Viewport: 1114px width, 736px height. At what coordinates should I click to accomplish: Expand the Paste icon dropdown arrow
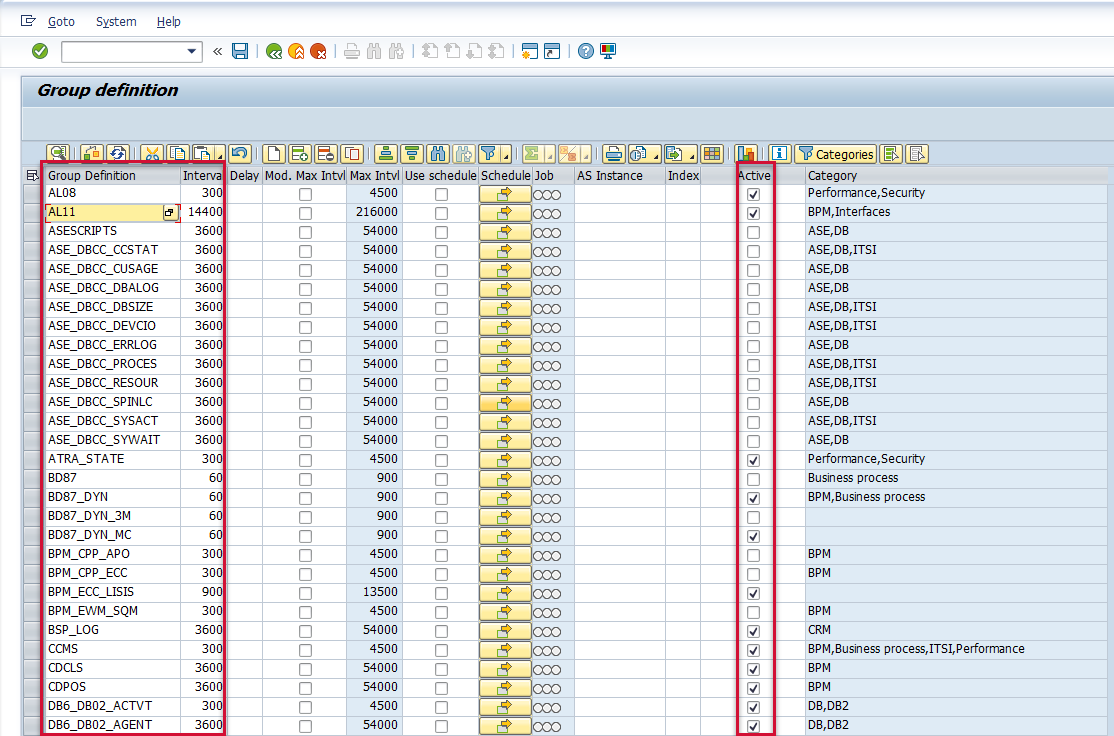219,157
